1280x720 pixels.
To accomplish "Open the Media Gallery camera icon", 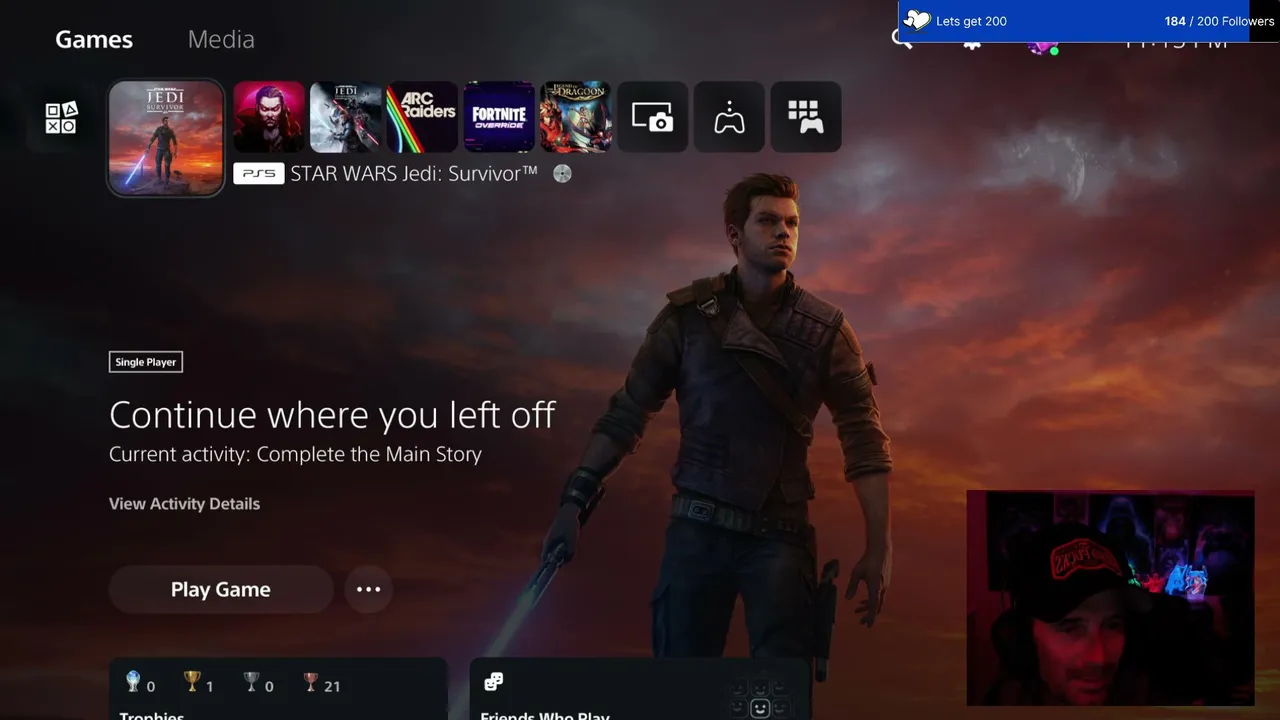I will coord(653,117).
